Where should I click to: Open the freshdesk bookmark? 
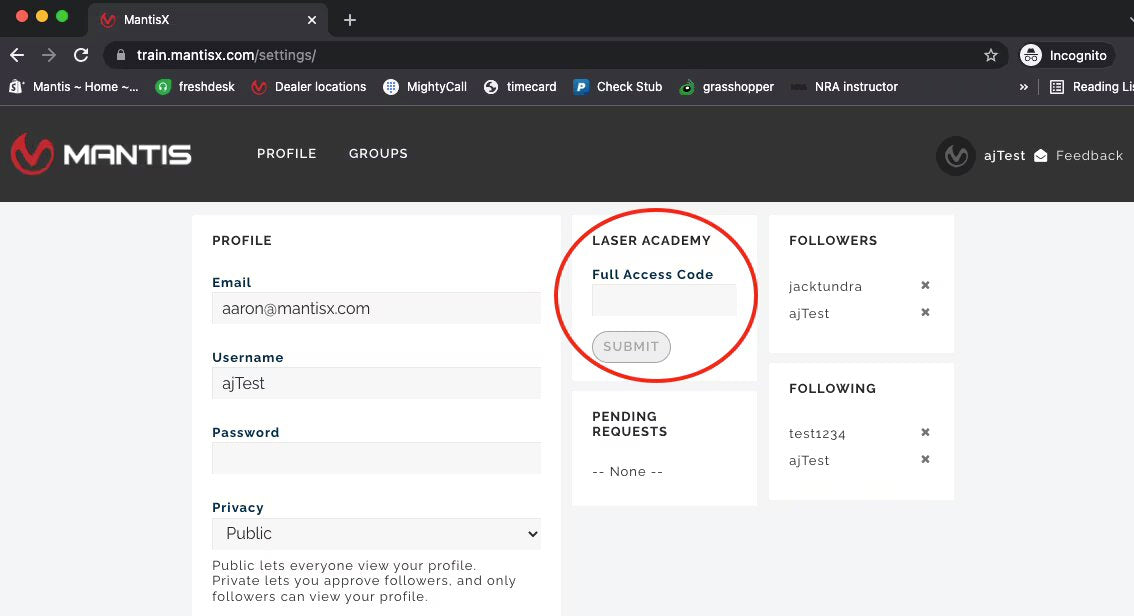(195, 87)
